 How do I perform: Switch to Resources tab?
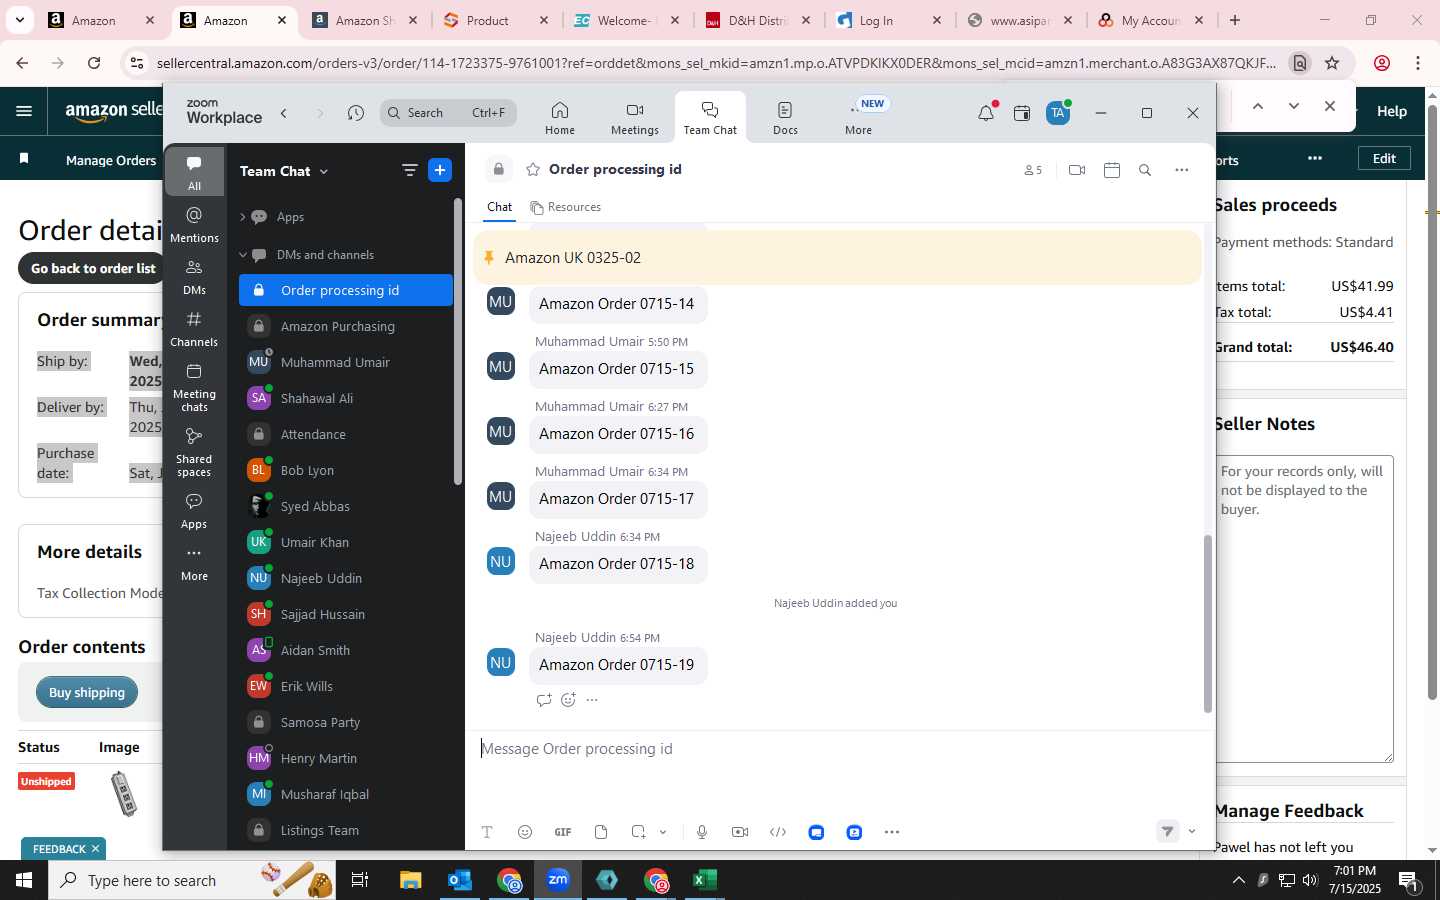coord(566,207)
